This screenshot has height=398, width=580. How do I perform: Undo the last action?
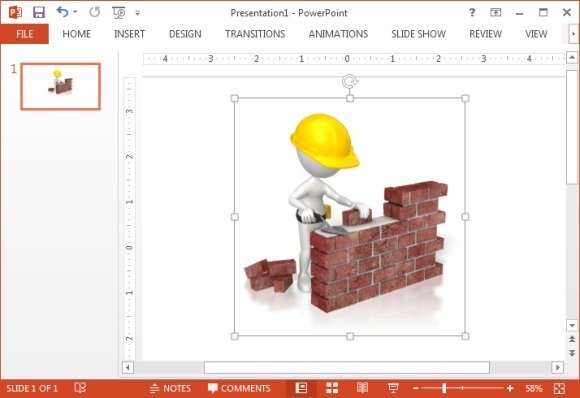click(62, 12)
